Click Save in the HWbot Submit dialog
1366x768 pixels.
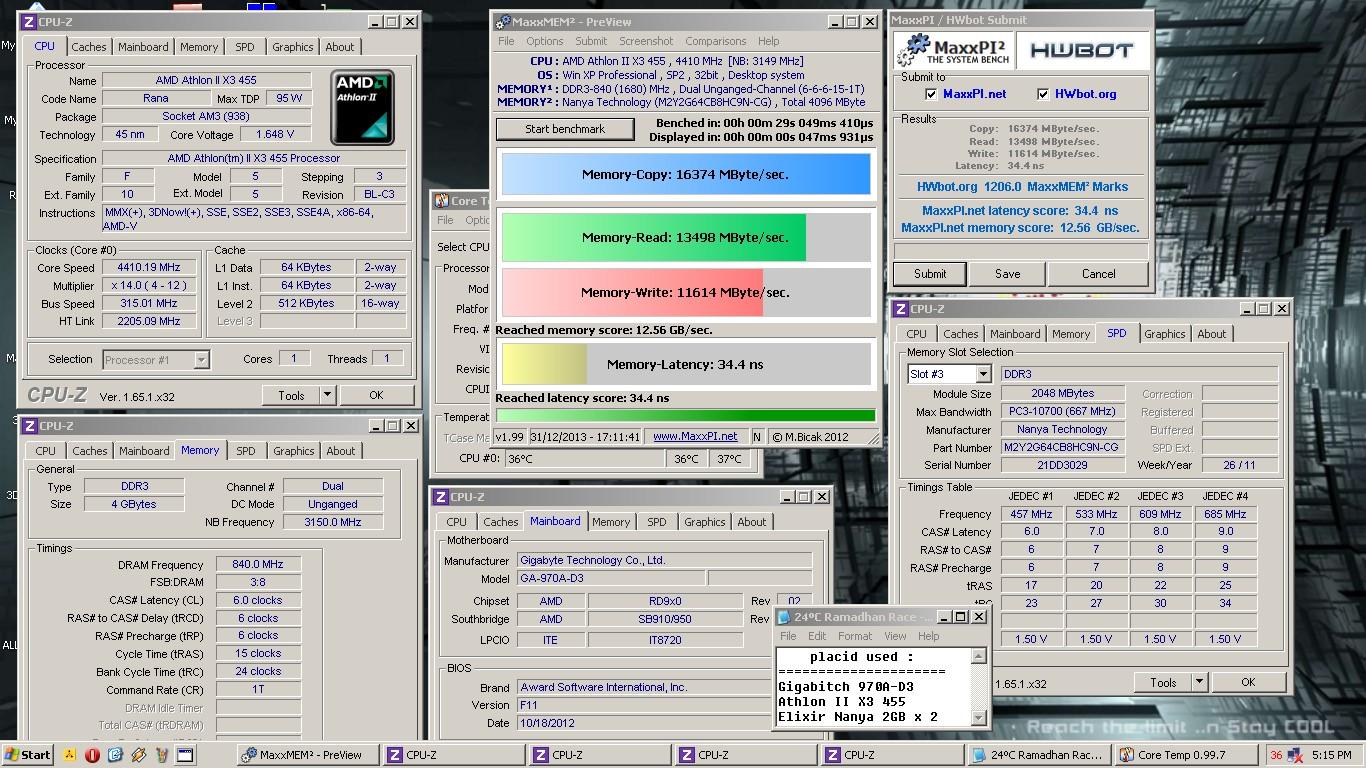pyautogui.click(x=1008, y=274)
